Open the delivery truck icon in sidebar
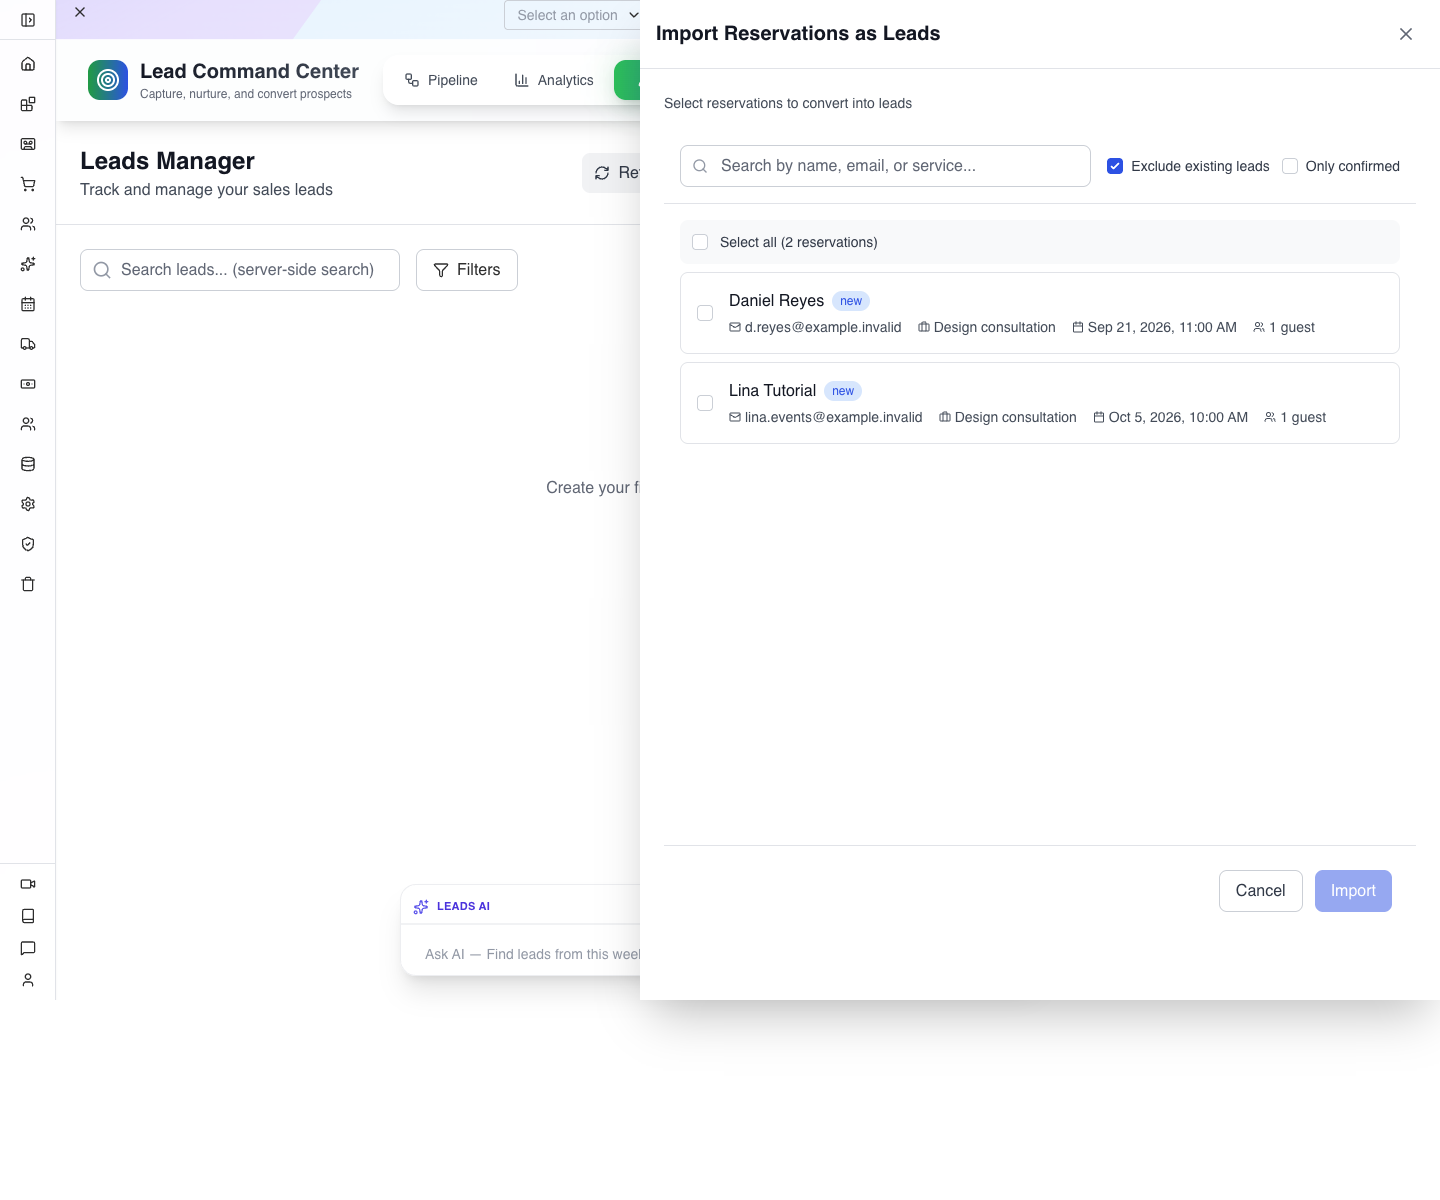The width and height of the screenshot is (1440, 1200). pyautogui.click(x=28, y=344)
